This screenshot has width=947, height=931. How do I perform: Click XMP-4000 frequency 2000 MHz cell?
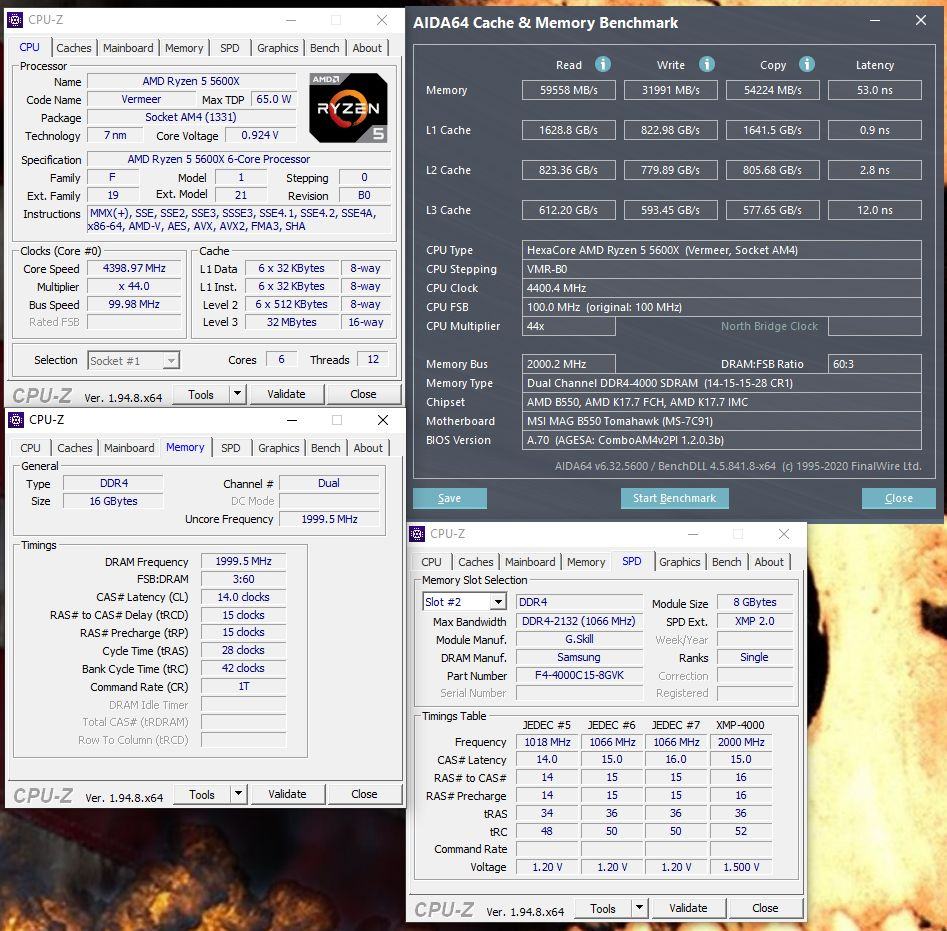[x=741, y=742]
